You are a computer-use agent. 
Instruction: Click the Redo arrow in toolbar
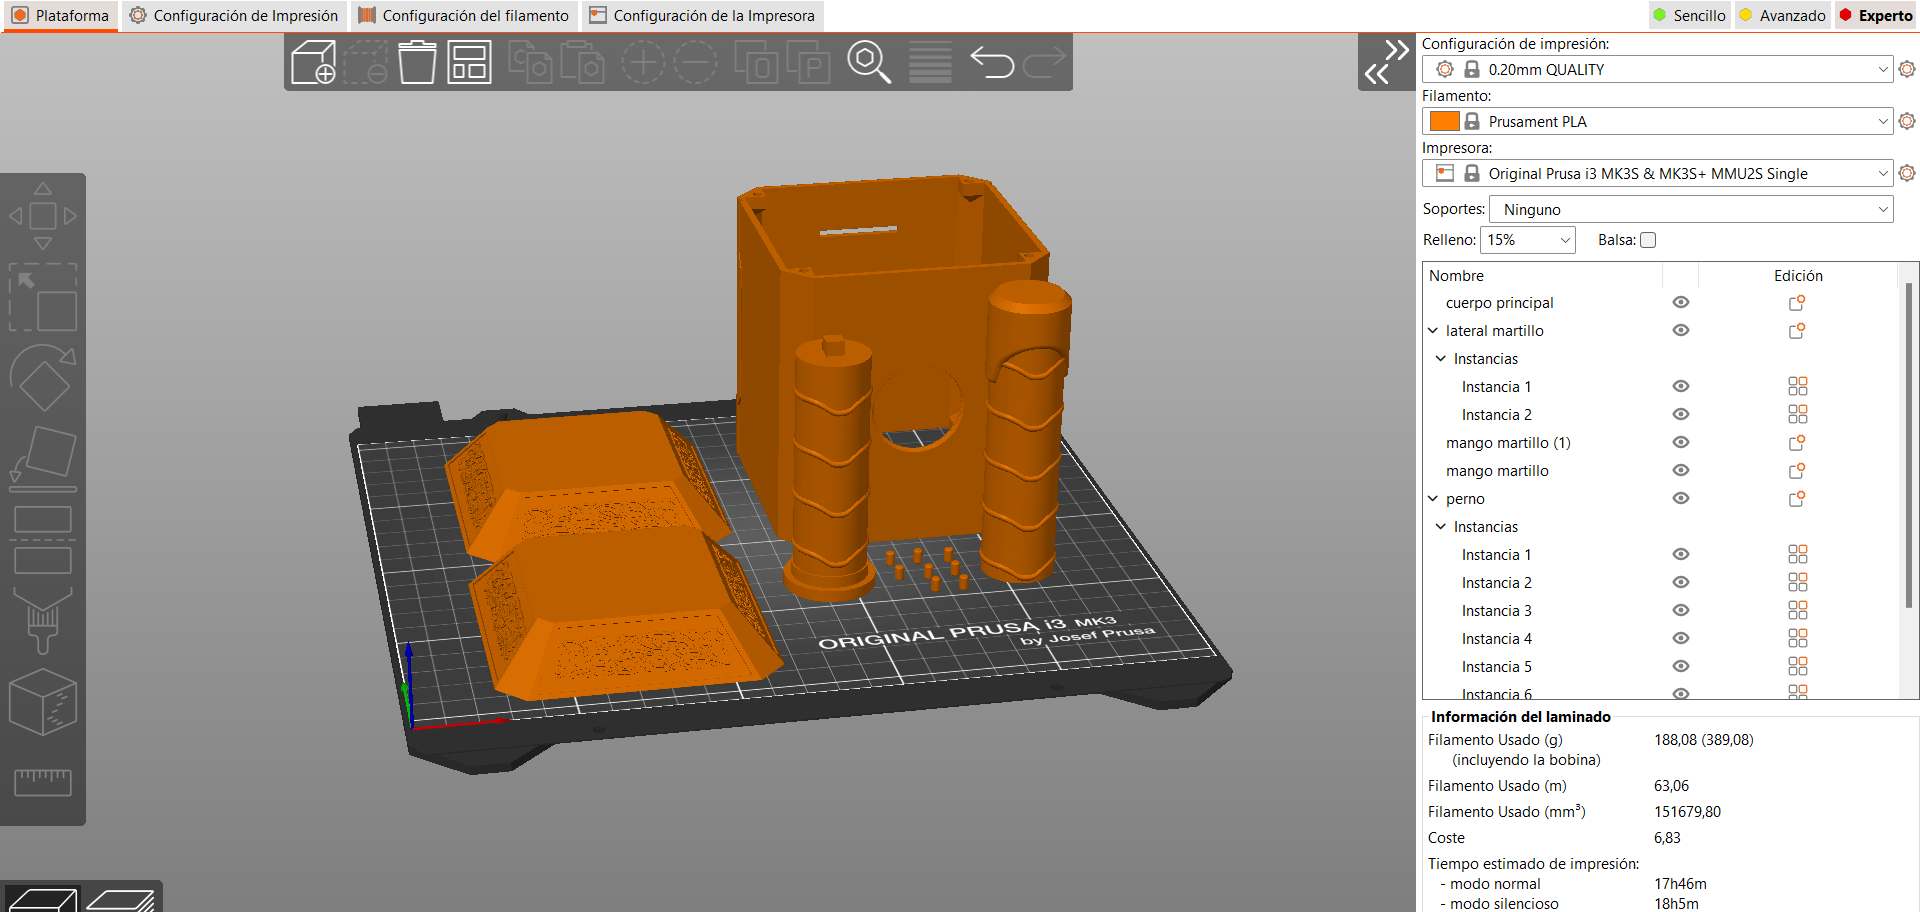(x=1044, y=62)
